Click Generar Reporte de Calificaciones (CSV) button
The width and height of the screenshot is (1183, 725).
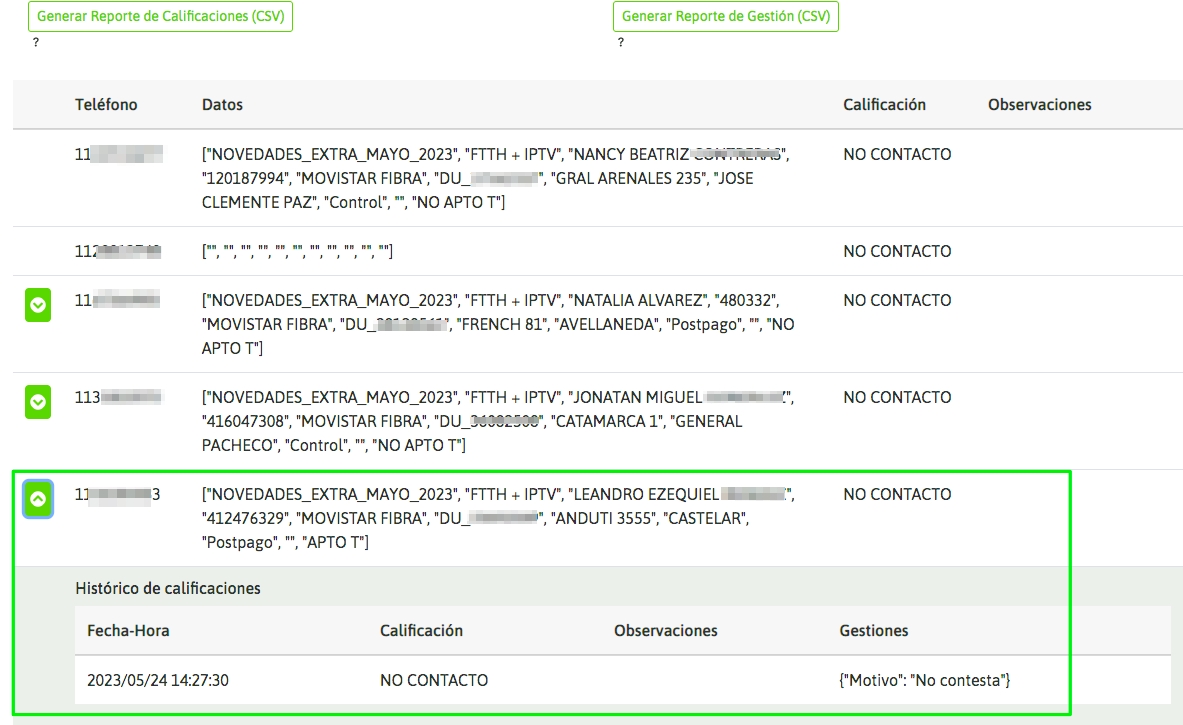(160, 17)
